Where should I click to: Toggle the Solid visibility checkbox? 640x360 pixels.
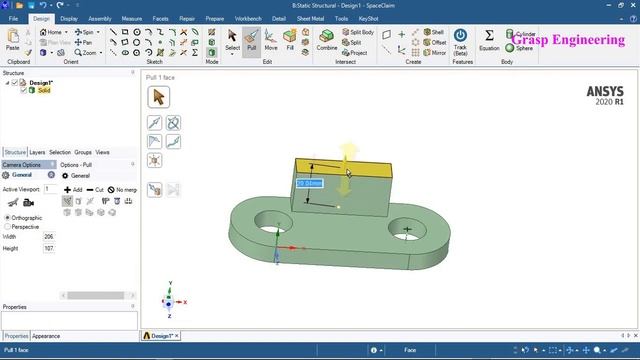(x=23, y=90)
